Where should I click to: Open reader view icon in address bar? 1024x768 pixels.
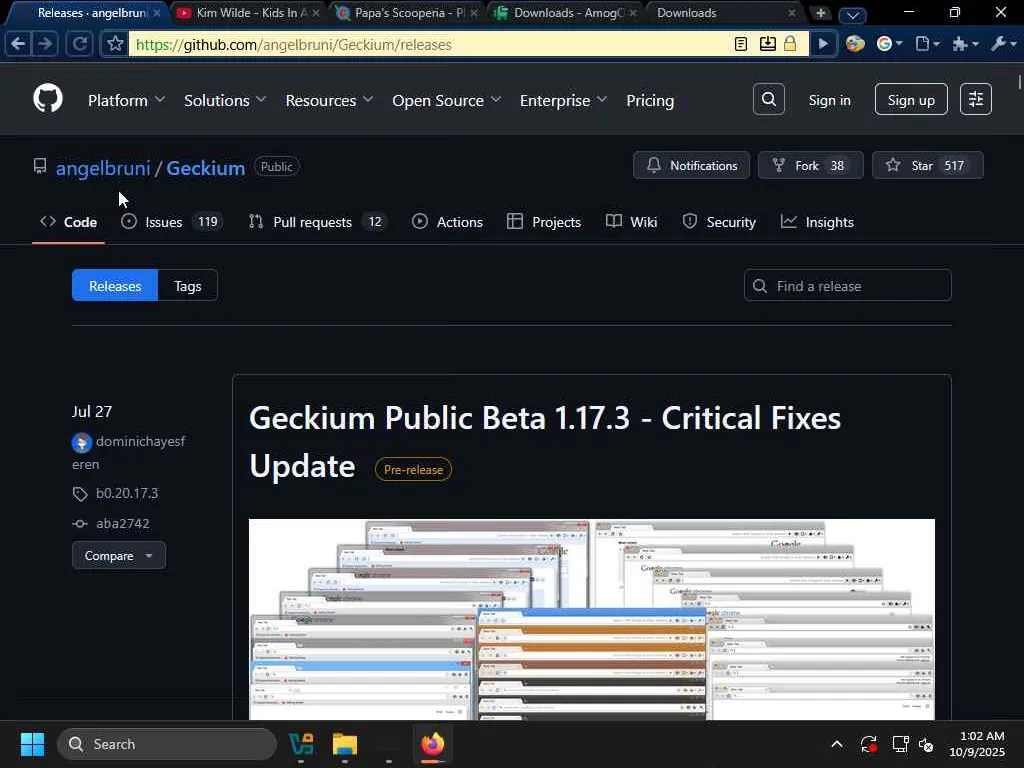point(741,44)
